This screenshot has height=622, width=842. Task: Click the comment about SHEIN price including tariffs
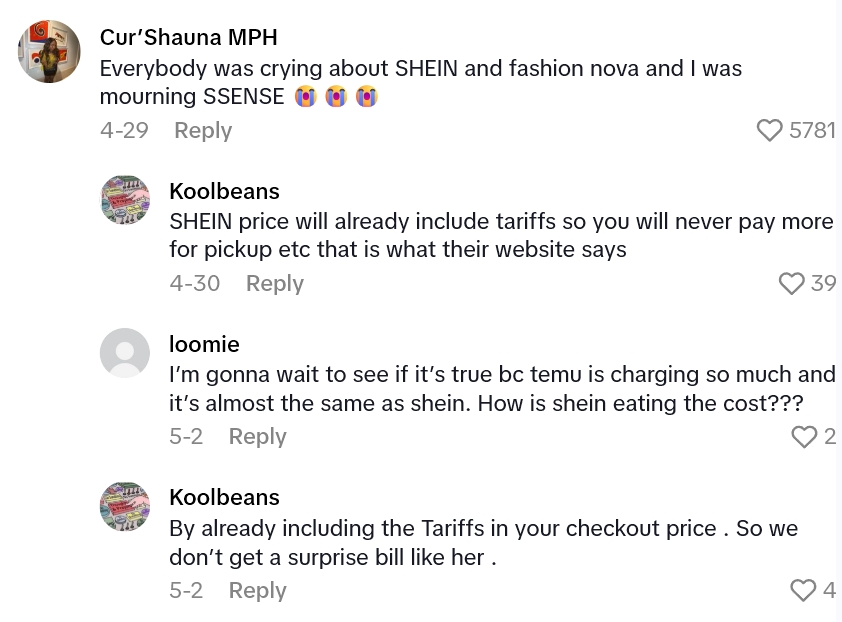click(500, 235)
